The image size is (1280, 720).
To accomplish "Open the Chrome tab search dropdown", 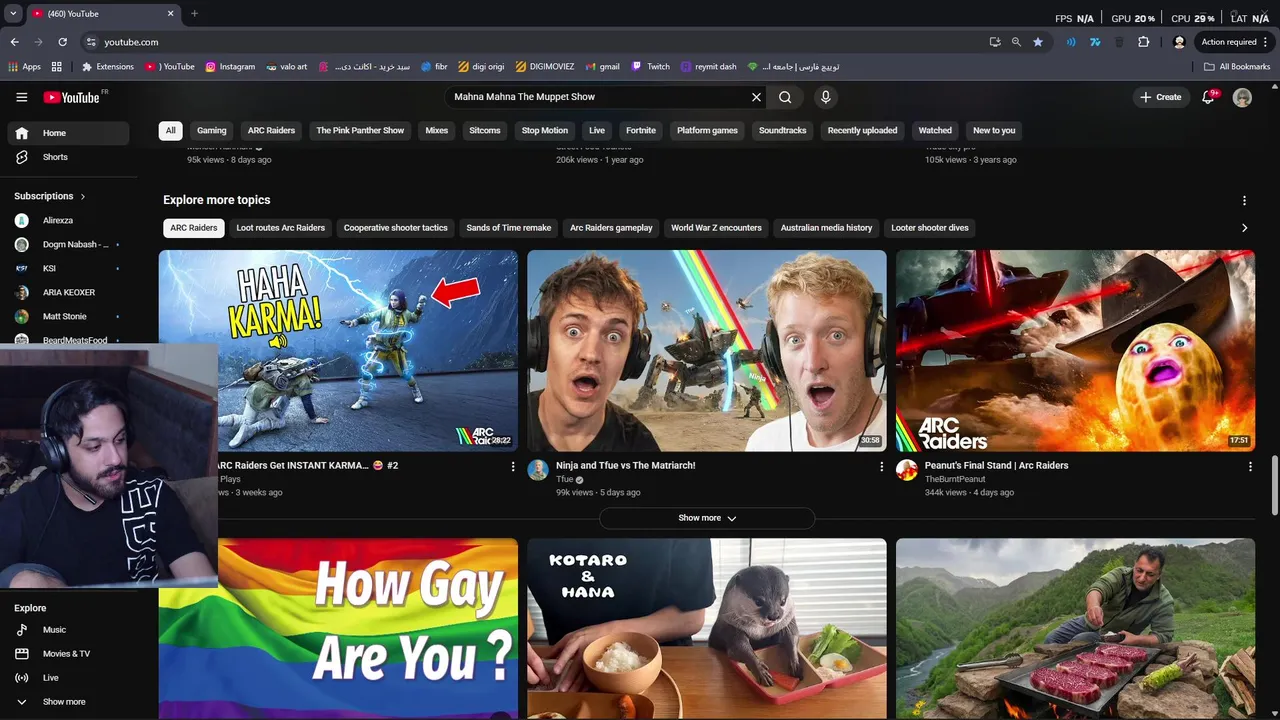I will pos(13,14).
